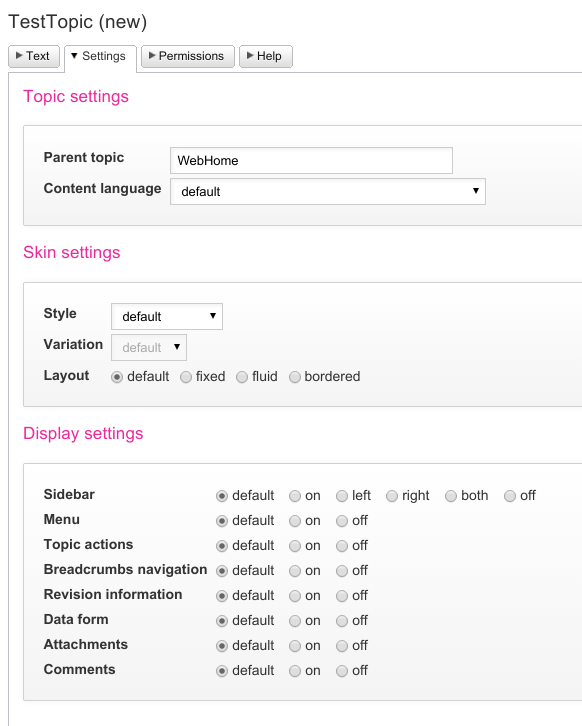Viewport: 582px width, 726px height.
Task: Choose the bordered Layout radio button
Action: point(294,377)
